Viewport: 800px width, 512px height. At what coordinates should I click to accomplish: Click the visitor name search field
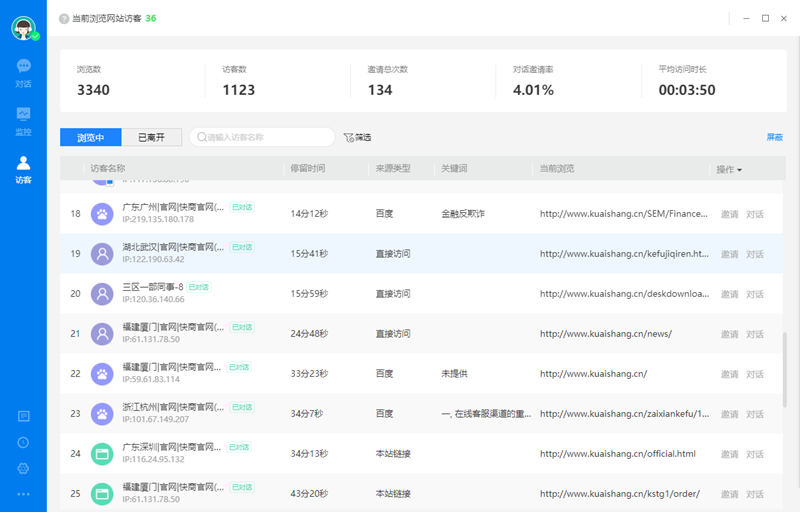tap(262, 138)
